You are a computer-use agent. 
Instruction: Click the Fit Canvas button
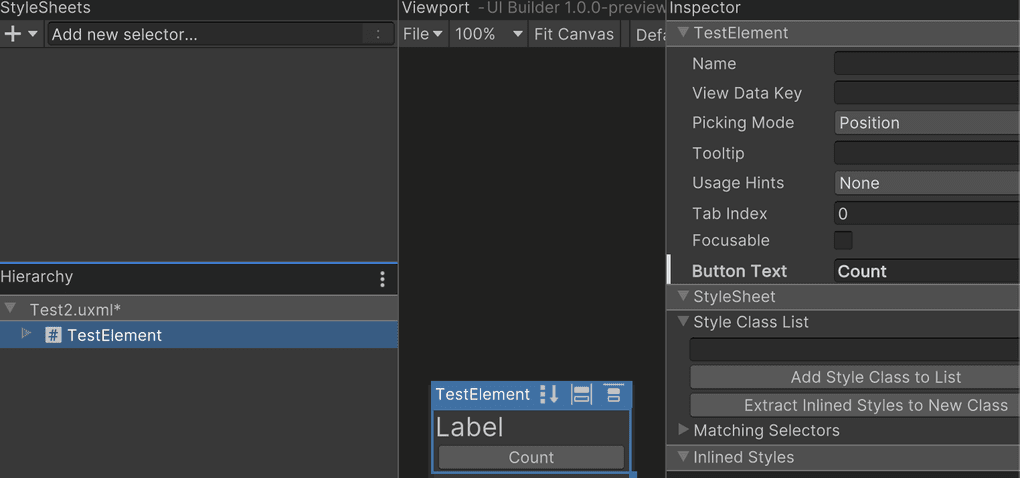pyautogui.click(x=573, y=34)
